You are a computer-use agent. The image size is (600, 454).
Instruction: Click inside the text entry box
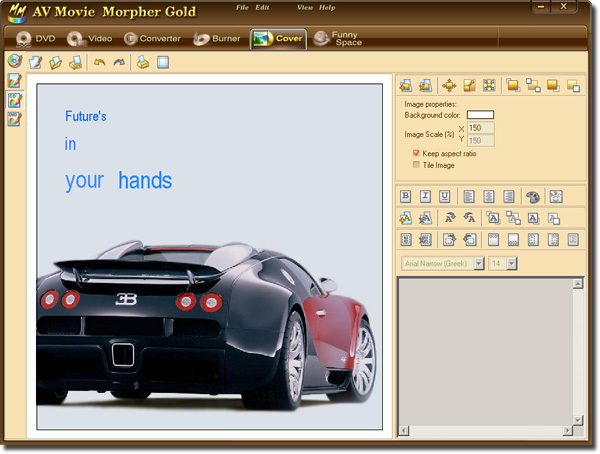[x=485, y=351]
